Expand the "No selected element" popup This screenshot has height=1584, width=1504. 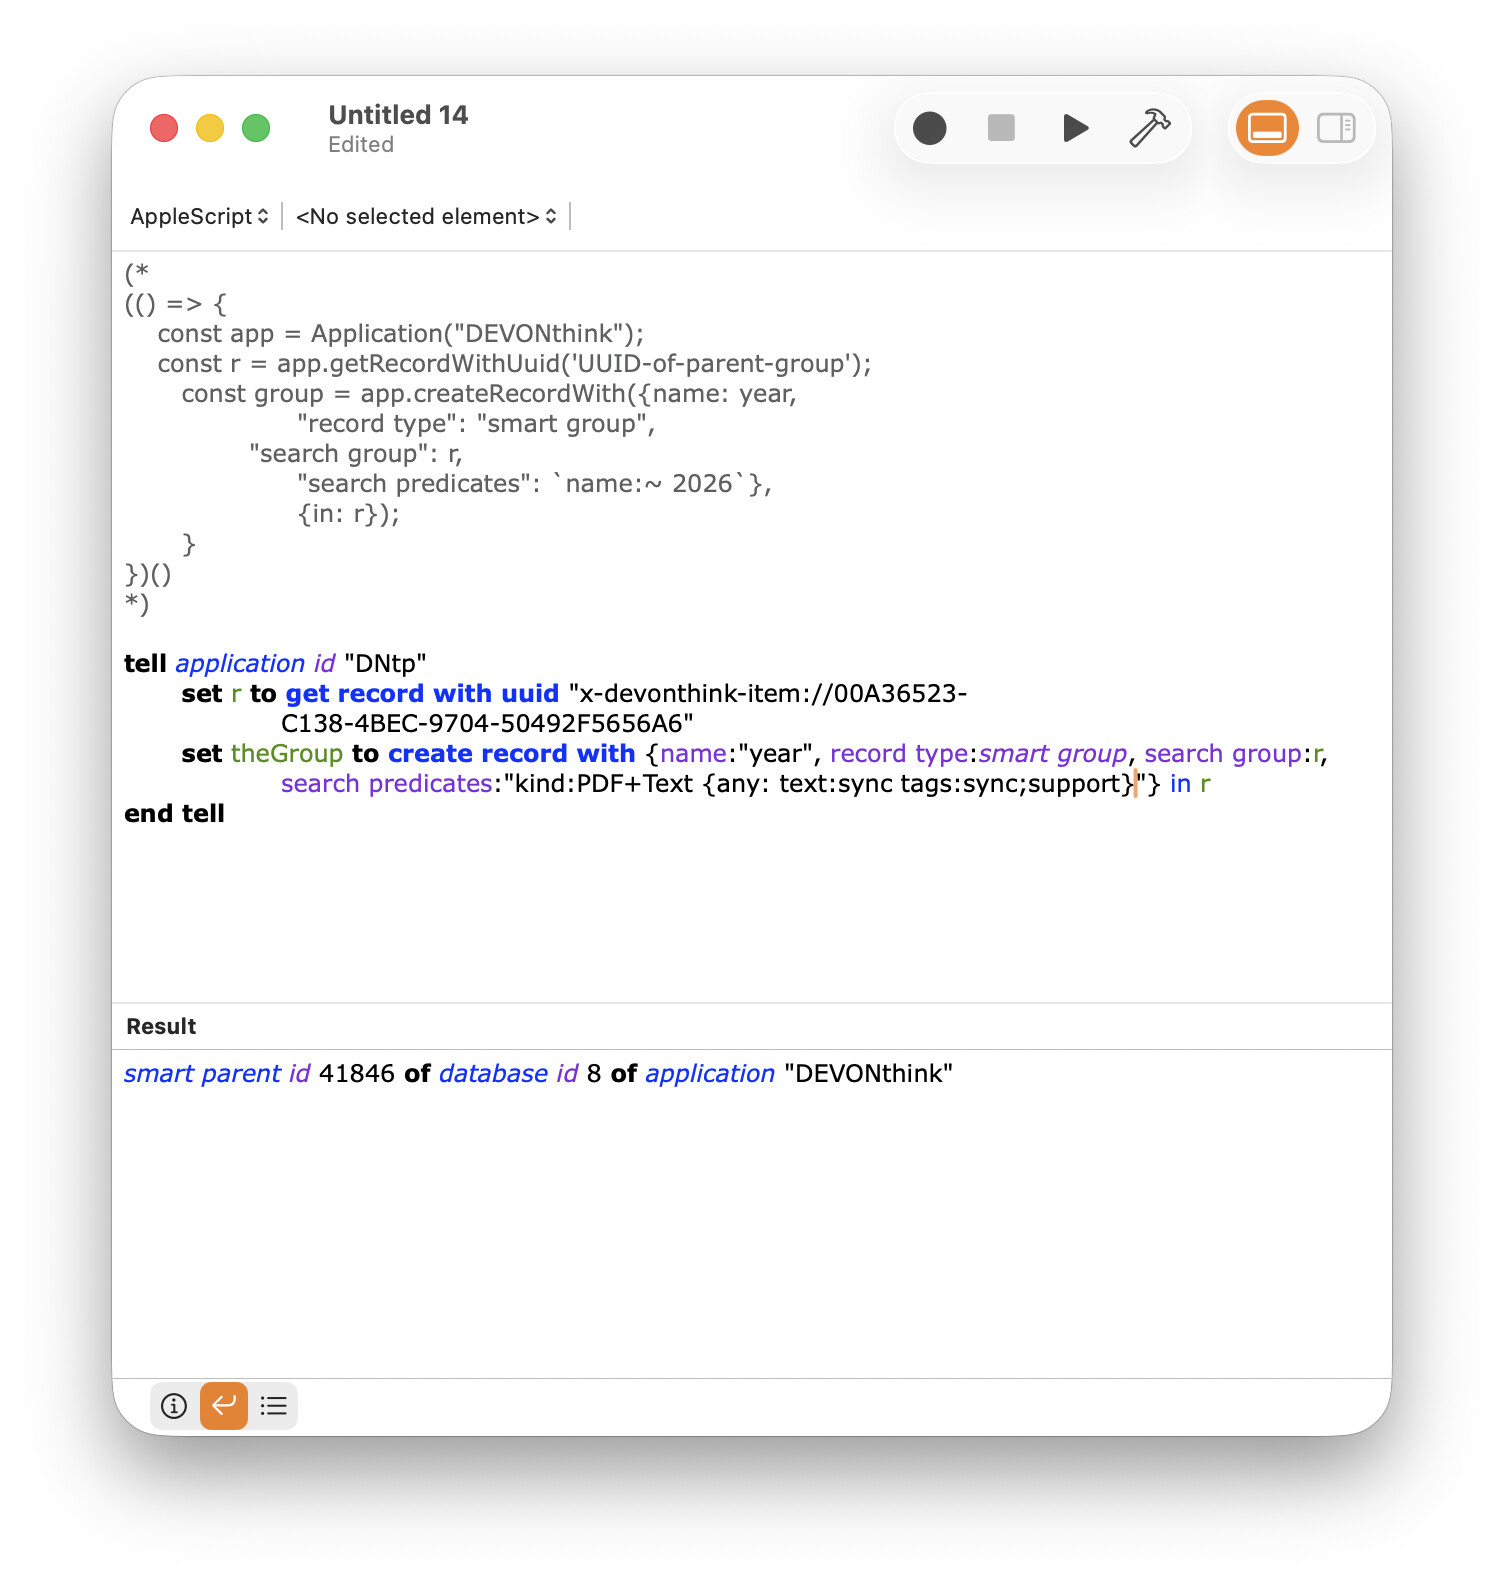coord(426,216)
